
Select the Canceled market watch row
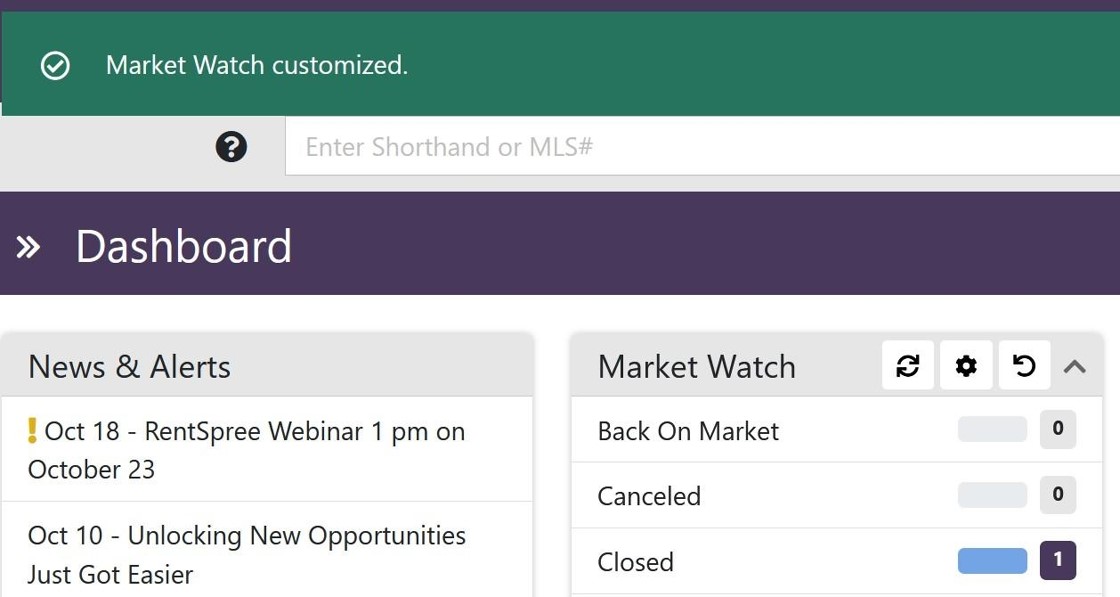(x=836, y=496)
